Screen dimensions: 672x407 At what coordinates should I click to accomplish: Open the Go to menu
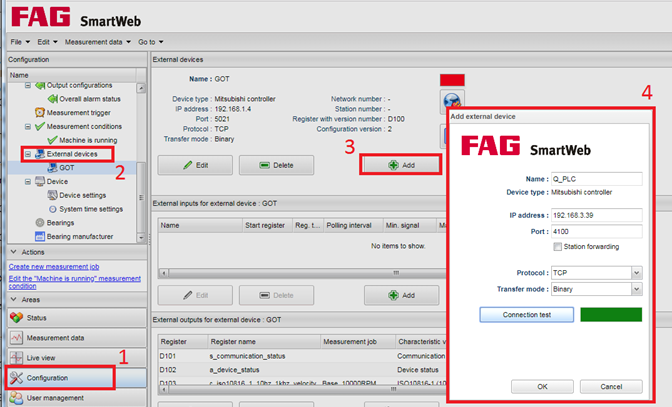point(150,42)
